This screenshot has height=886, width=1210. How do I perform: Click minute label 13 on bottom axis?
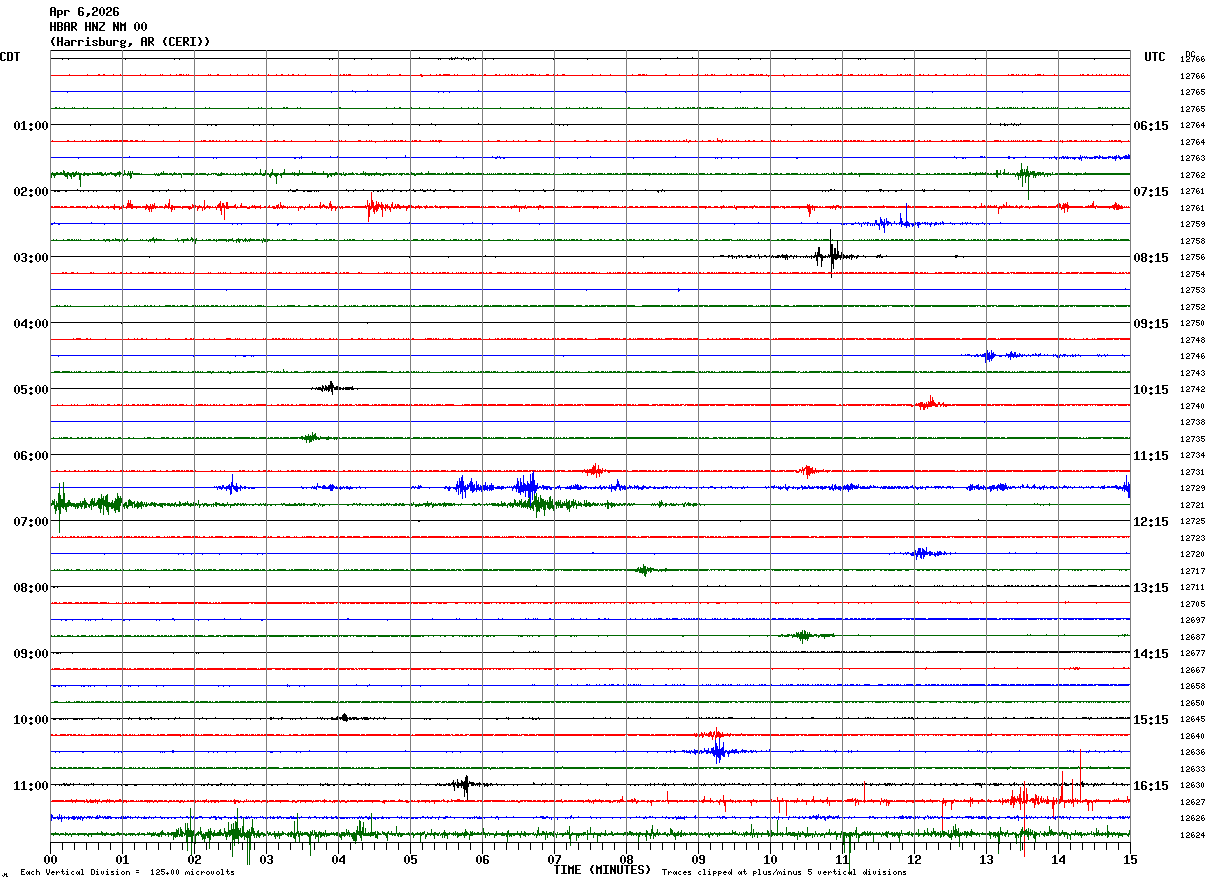986,859
